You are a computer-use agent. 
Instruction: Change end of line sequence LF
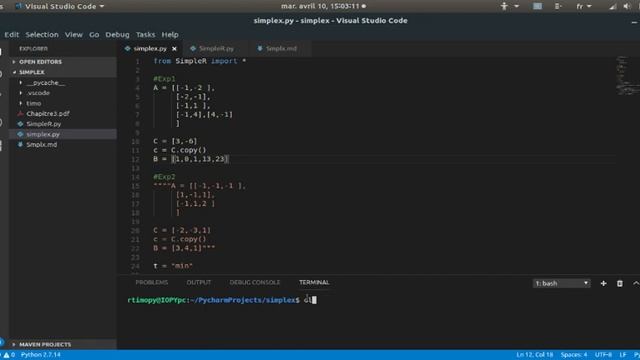pos(622,355)
